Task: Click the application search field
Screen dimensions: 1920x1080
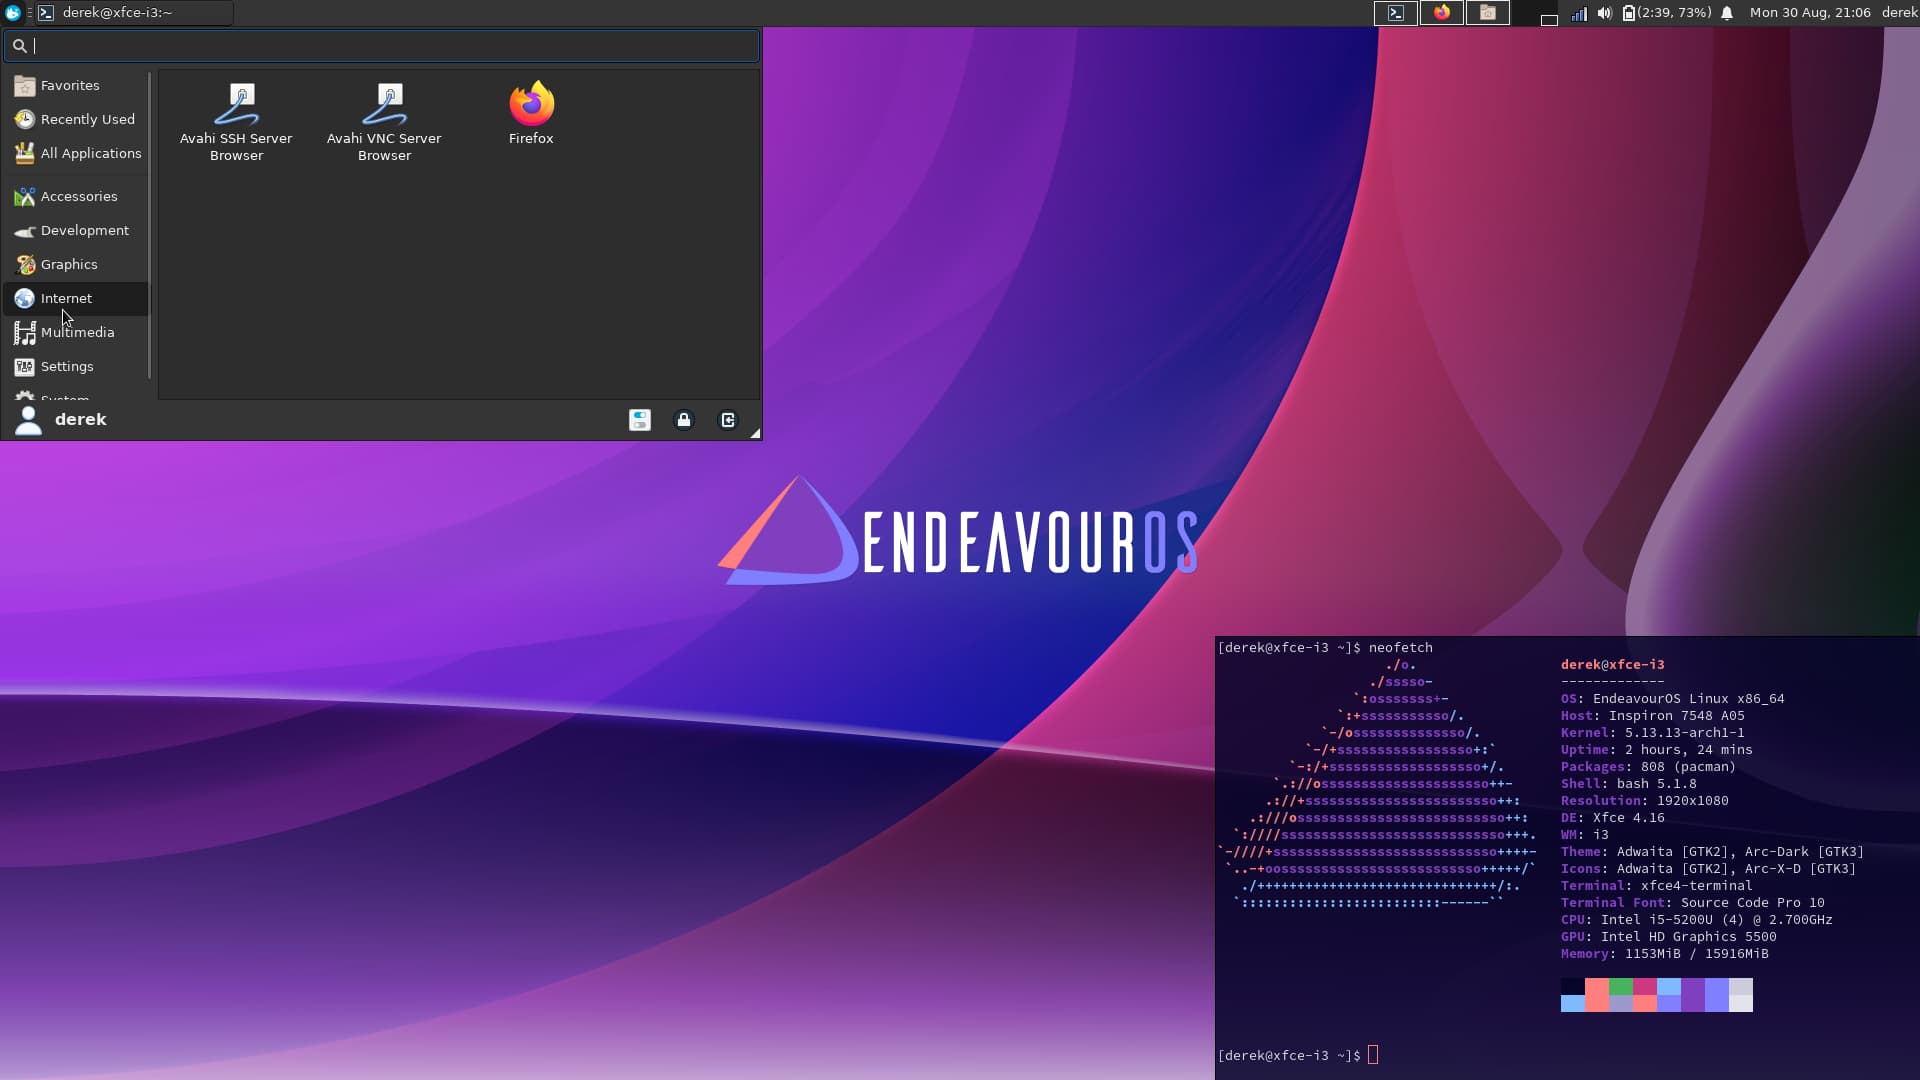Action: (381, 45)
